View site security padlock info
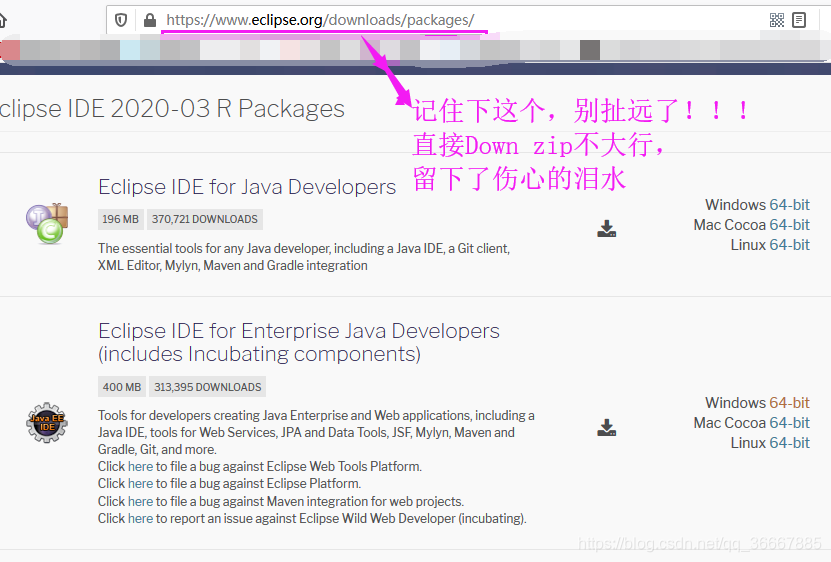The image size is (831, 562). tap(150, 20)
